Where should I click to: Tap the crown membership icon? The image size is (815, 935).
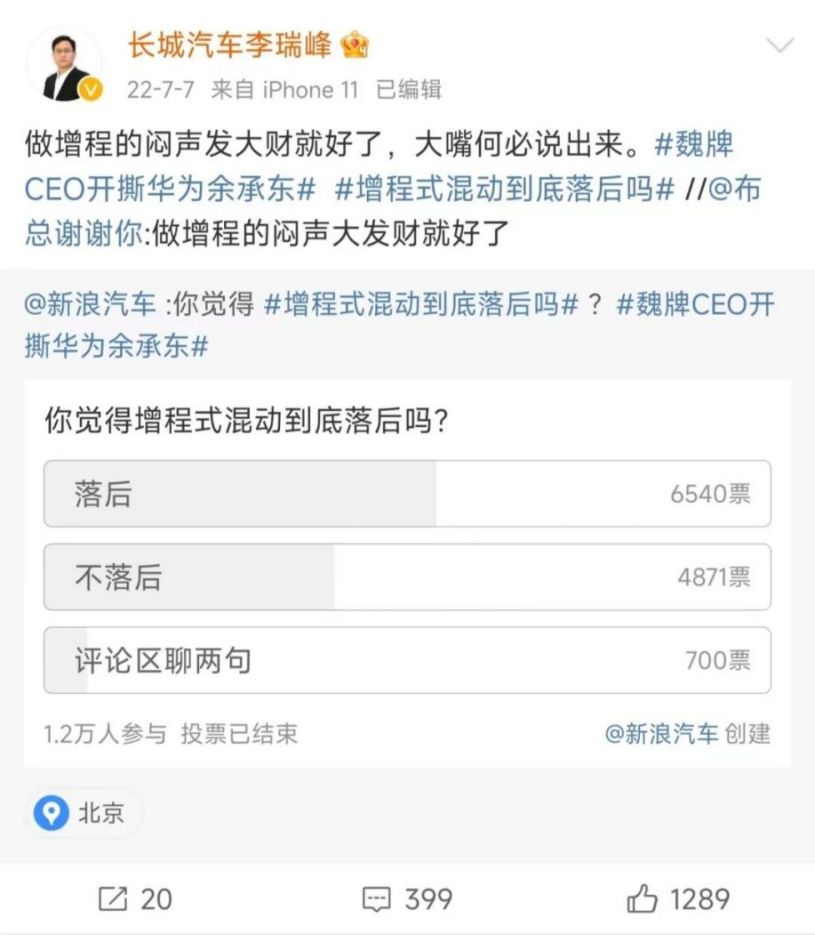tap(355, 45)
